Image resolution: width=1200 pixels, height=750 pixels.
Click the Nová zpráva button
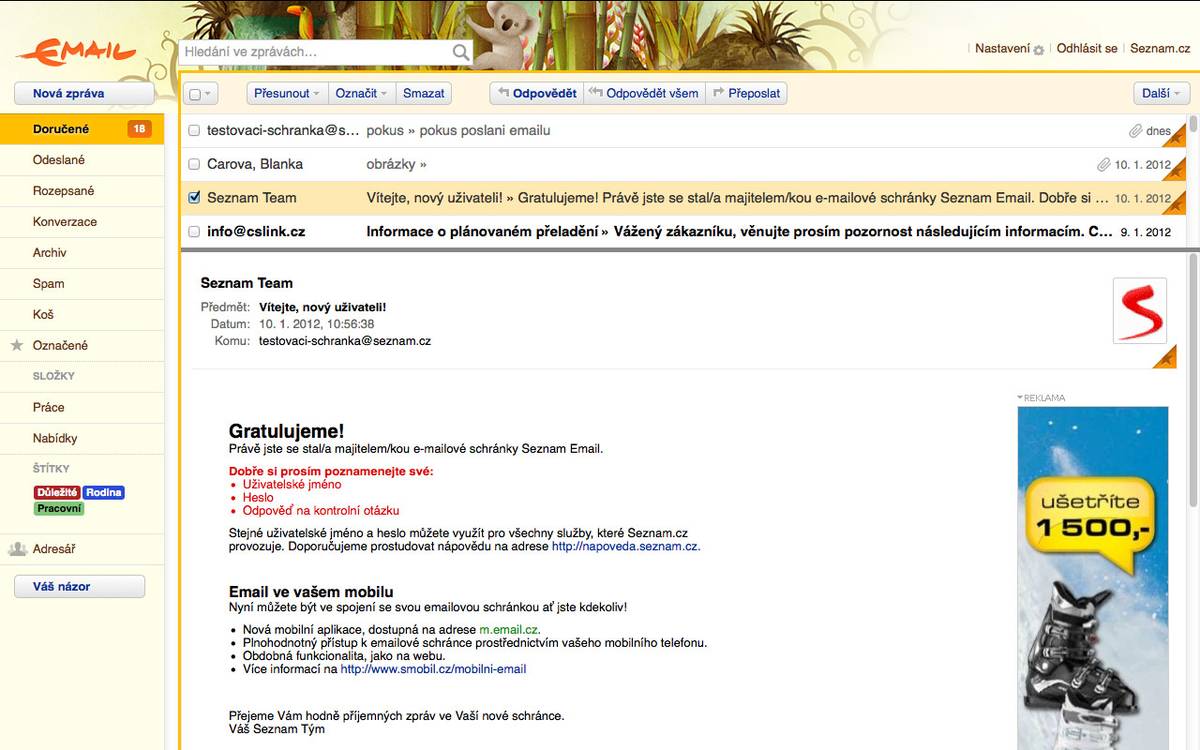(x=84, y=93)
